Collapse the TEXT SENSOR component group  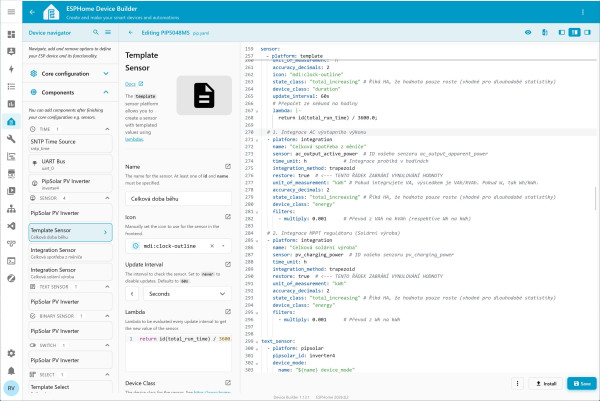[107, 287]
